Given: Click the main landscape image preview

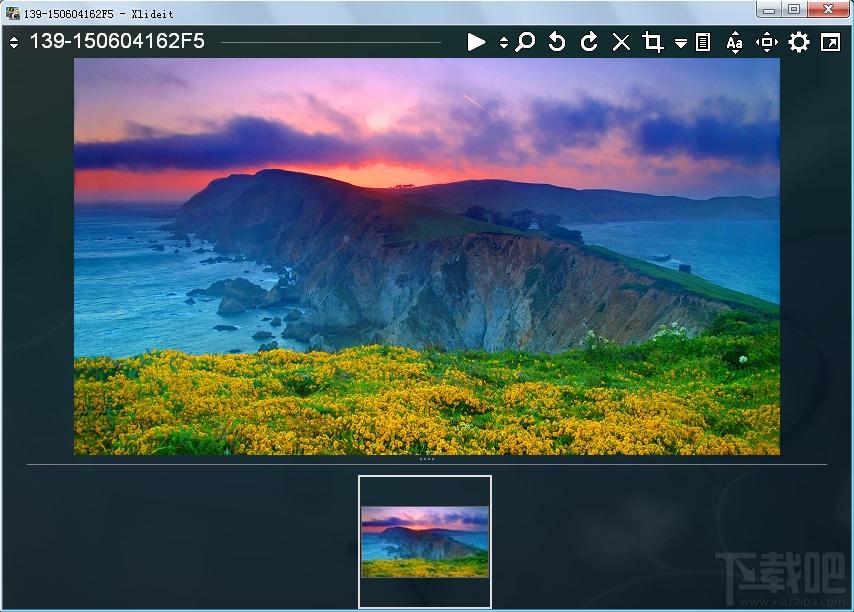Looking at the screenshot, I should click(x=426, y=256).
